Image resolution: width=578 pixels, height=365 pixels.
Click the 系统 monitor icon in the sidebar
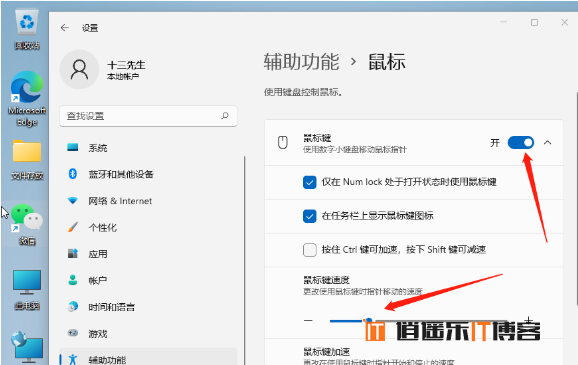click(73, 147)
